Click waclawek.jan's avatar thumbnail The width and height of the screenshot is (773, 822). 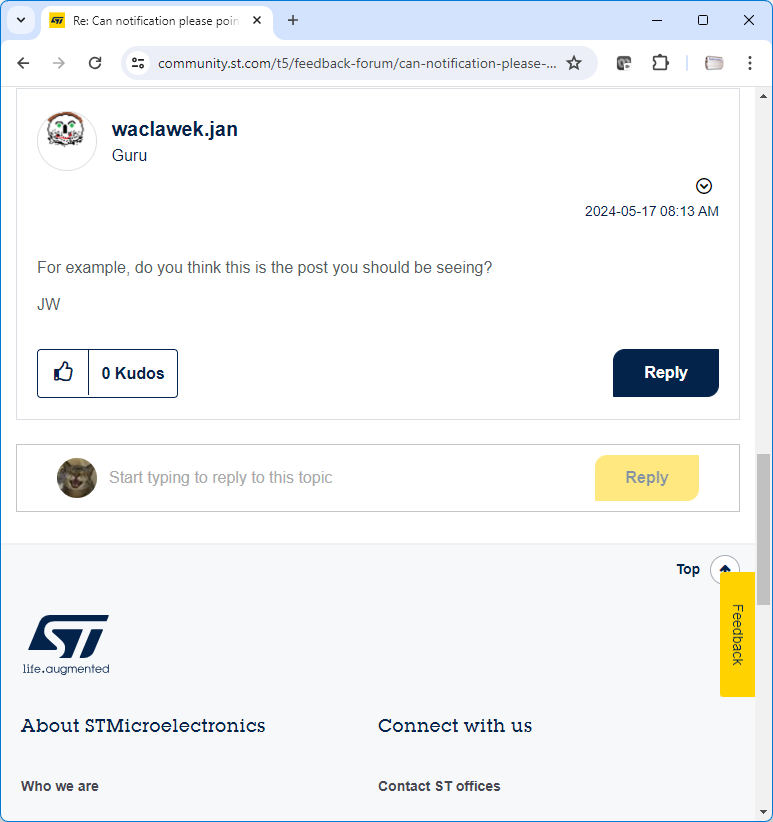pos(67,140)
